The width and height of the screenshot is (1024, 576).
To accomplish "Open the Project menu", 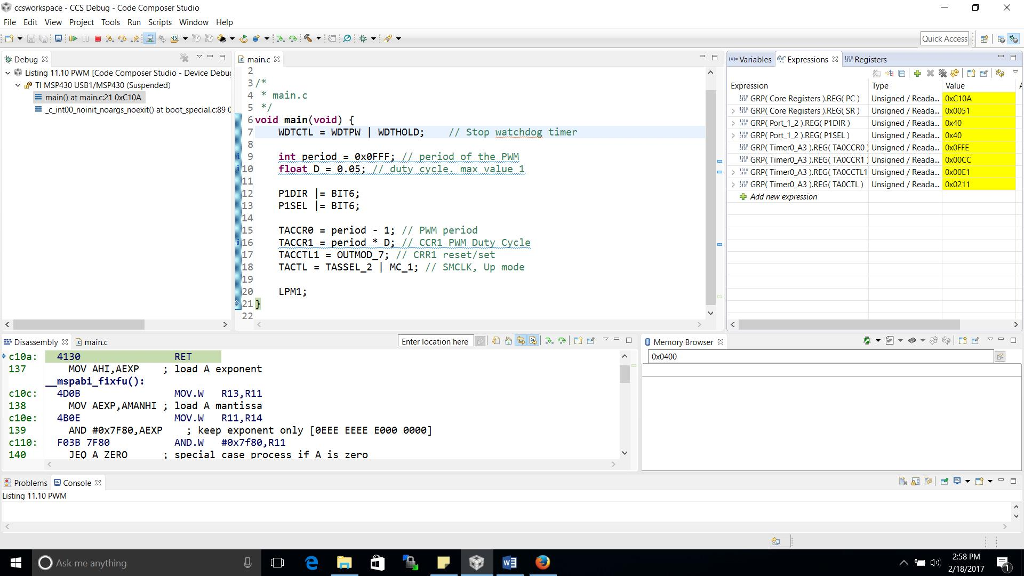I will click(81, 22).
